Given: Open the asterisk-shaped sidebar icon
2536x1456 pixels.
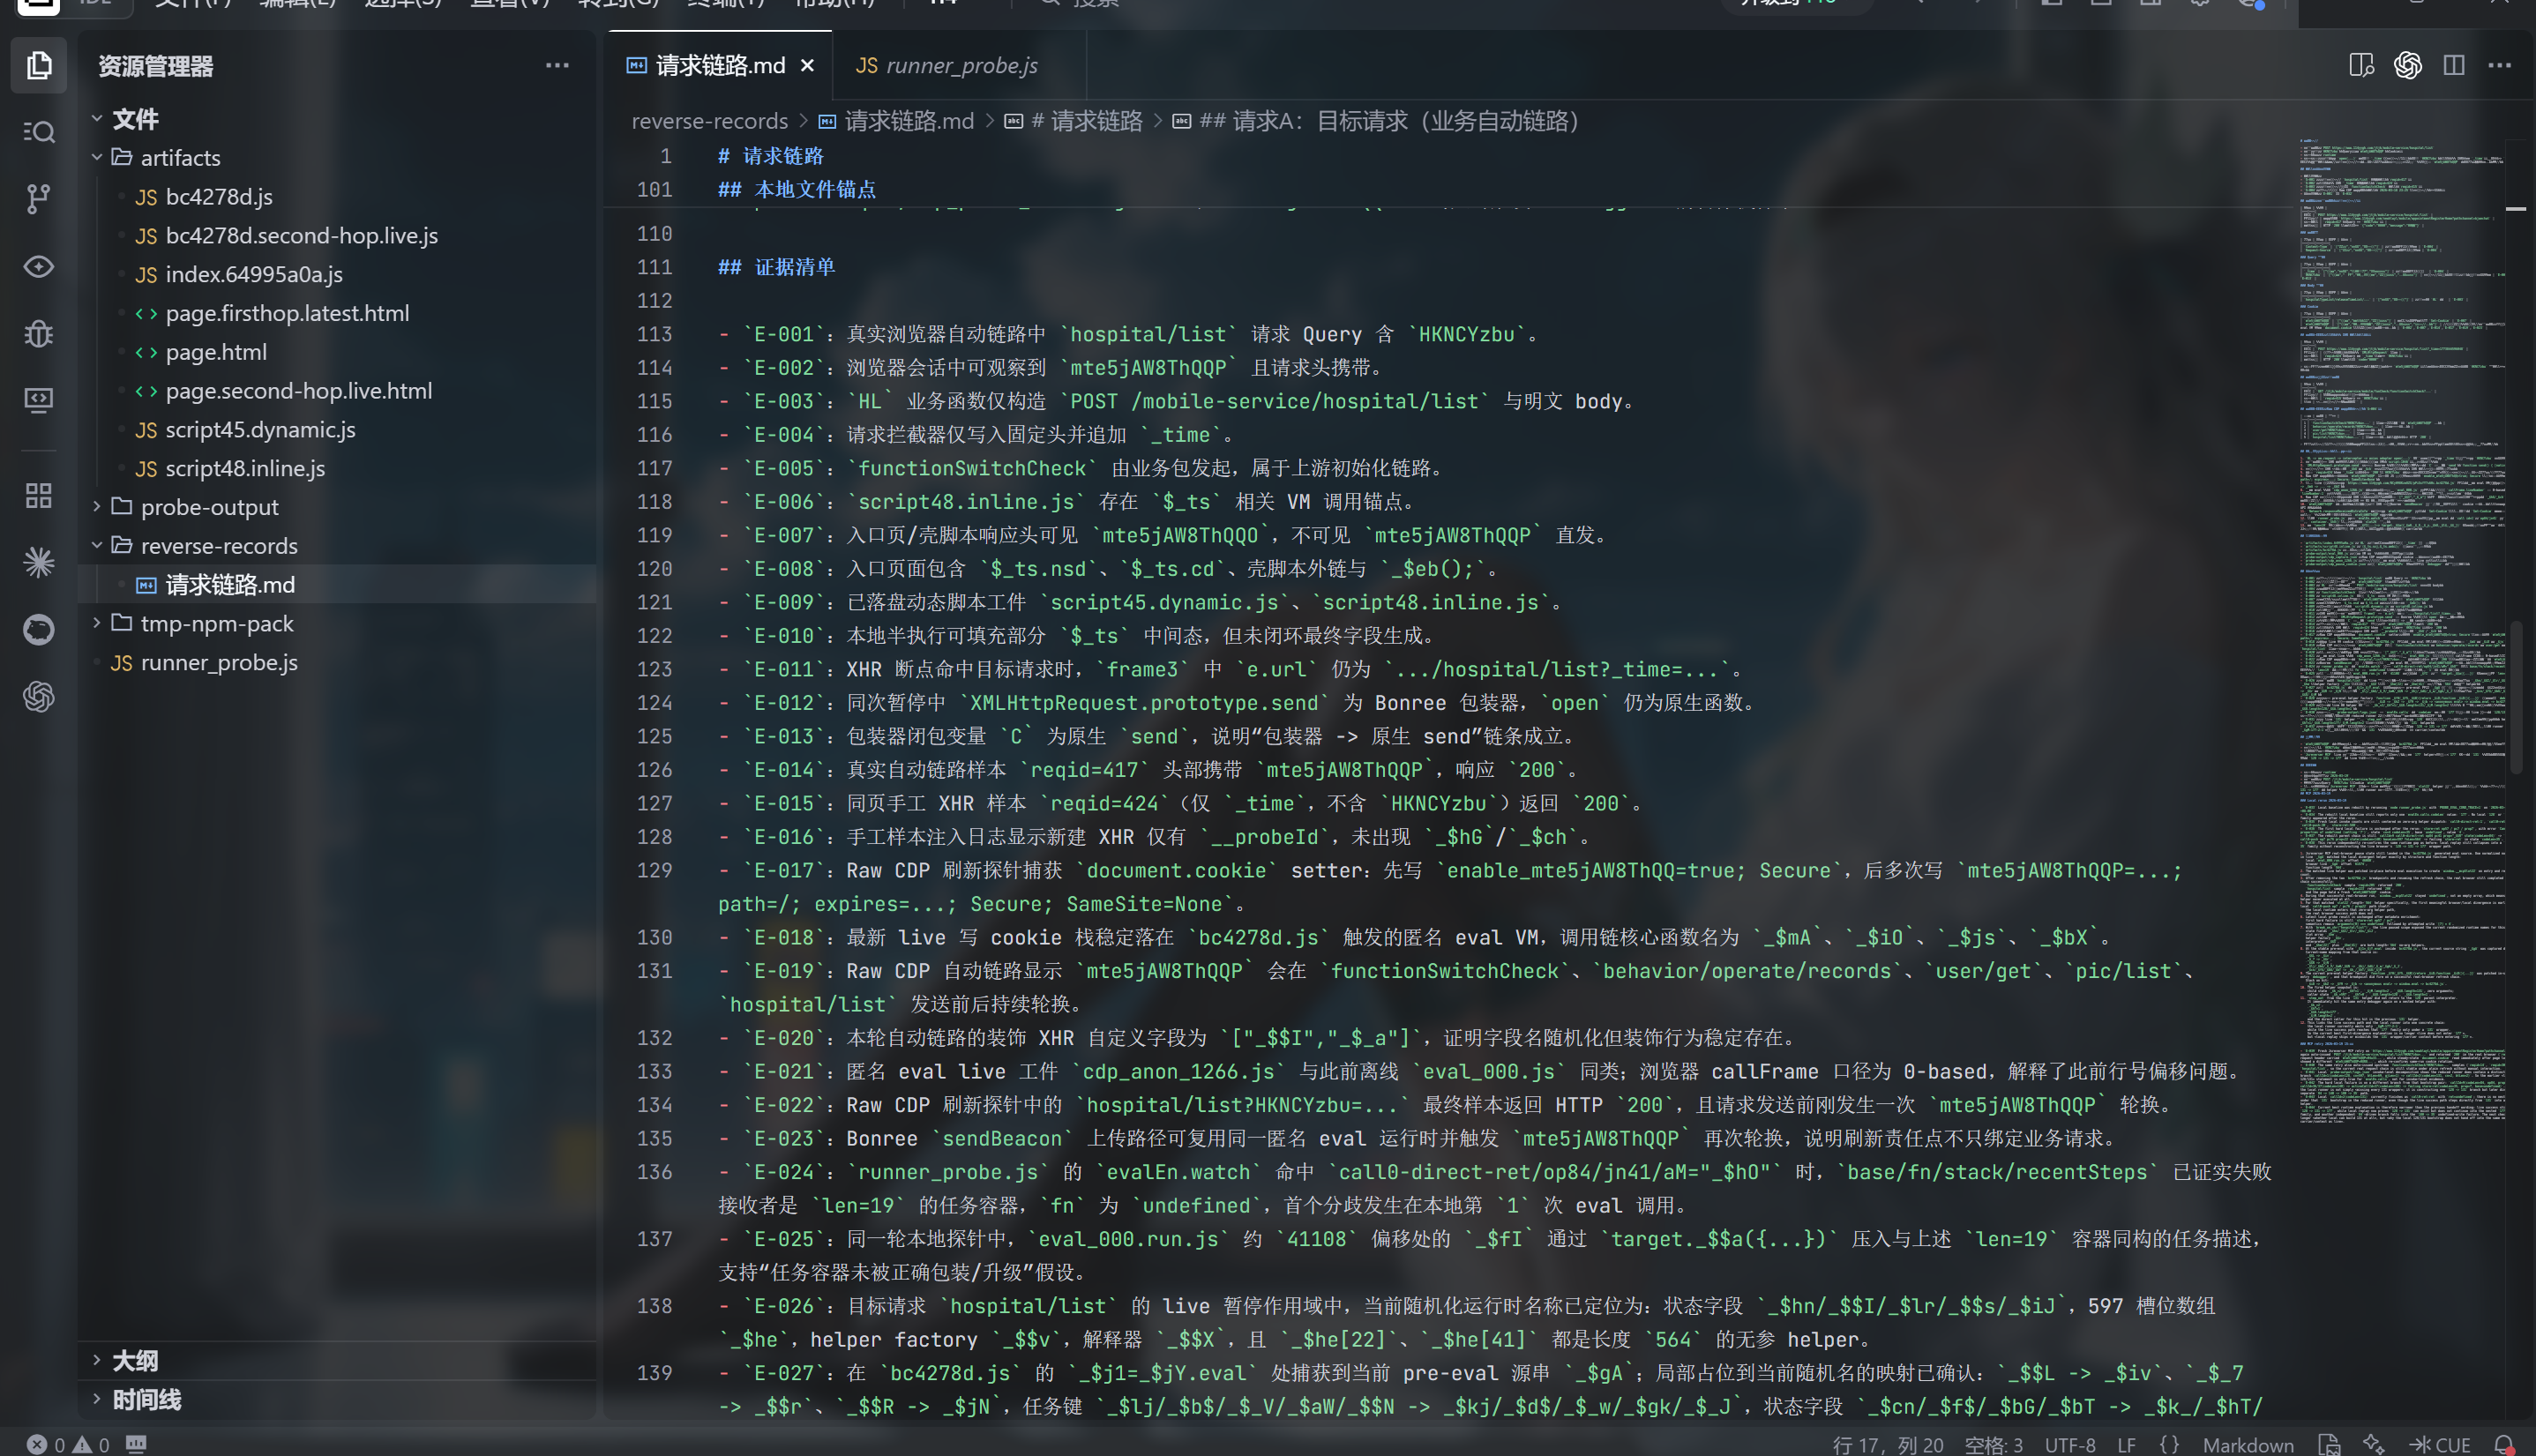Looking at the screenshot, I should pos(39,562).
